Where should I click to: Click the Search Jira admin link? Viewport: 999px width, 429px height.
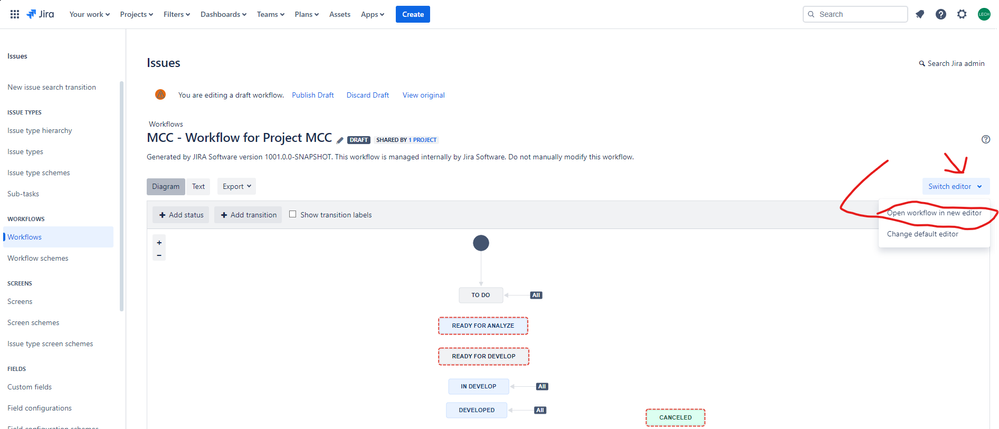pyautogui.click(x=952, y=63)
